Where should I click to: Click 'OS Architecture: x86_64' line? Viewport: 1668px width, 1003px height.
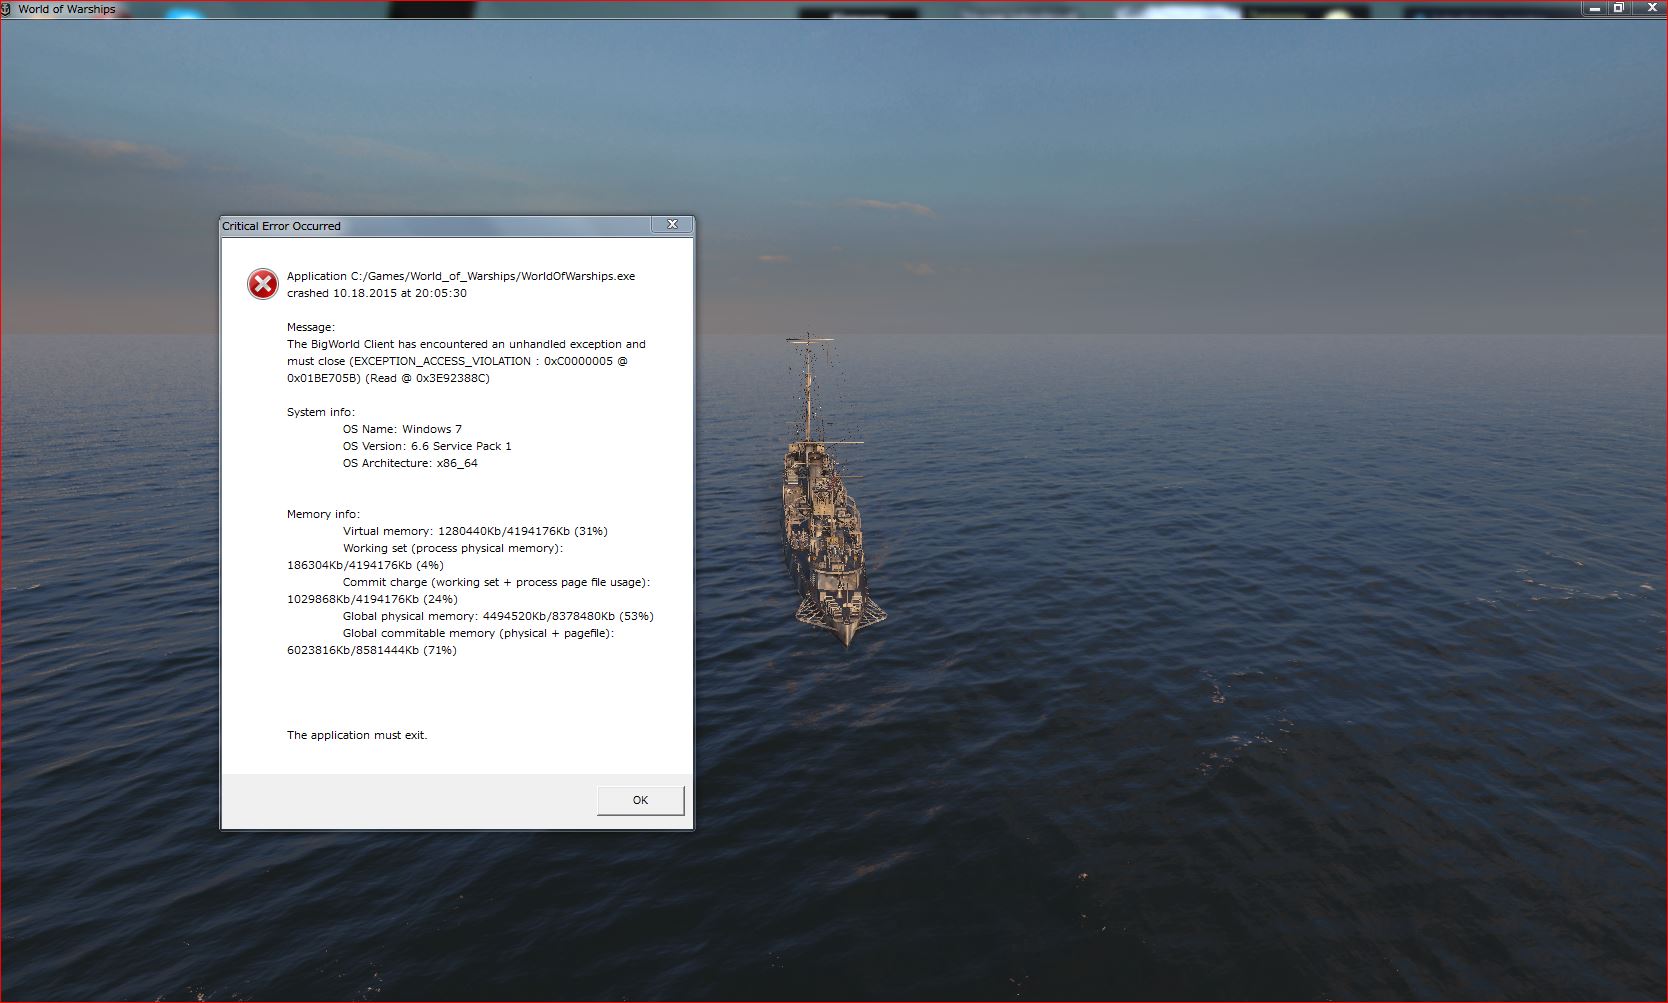point(410,463)
